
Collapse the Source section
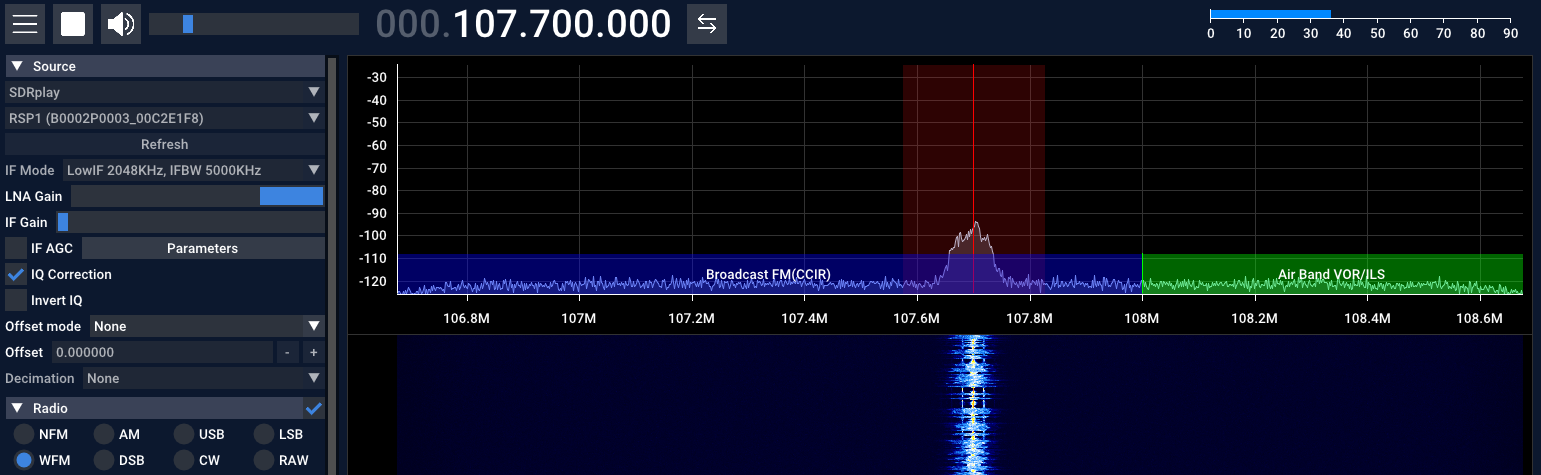(x=165, y=66)
